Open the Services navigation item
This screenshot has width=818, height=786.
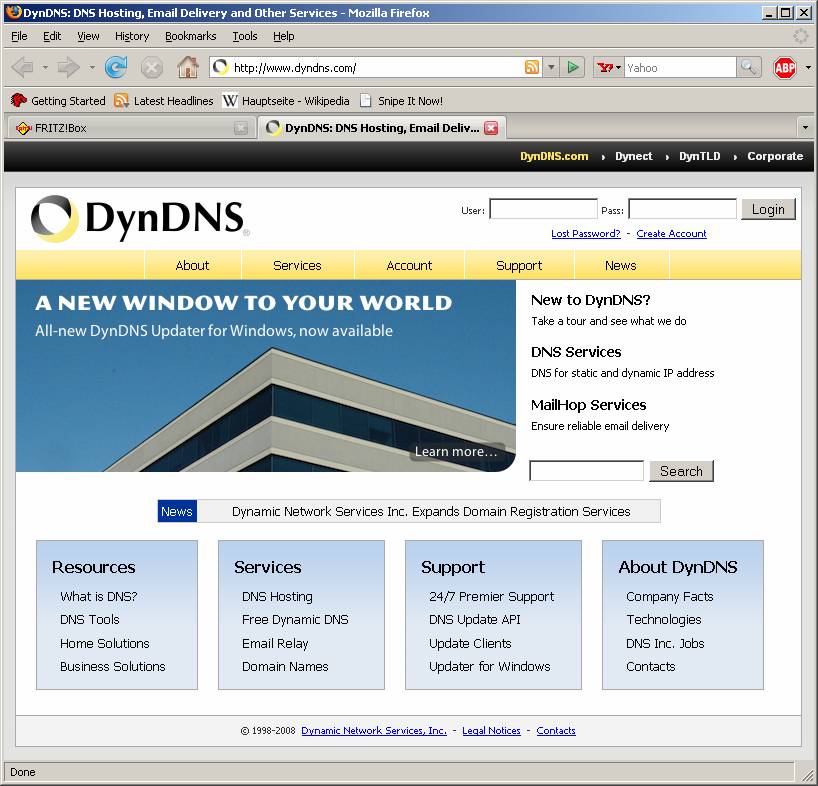coord(297,265)
